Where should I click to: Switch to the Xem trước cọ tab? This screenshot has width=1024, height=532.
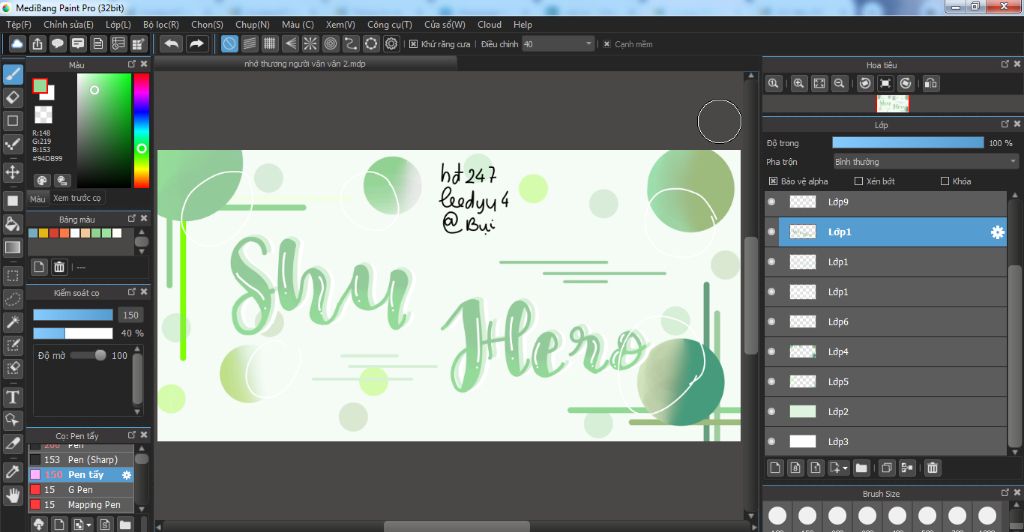pos(77,199)
